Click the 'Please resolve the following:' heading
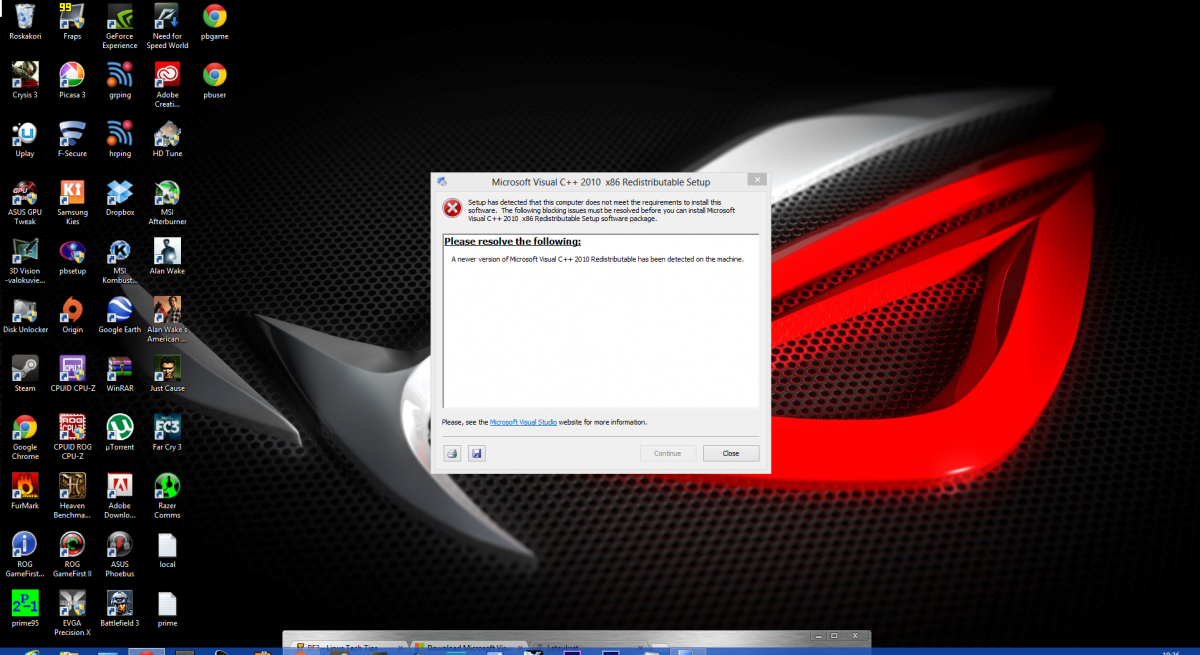The width and height of the screenshot is (1200, 655). click(512, 242)
